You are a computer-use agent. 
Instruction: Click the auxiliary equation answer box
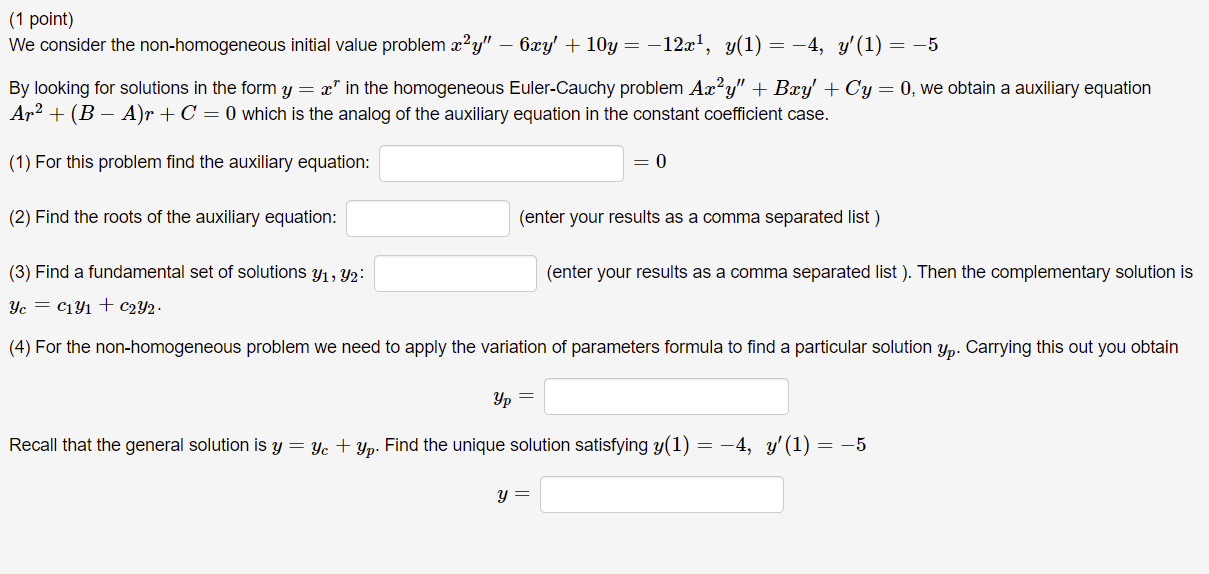tap(501, 163)
